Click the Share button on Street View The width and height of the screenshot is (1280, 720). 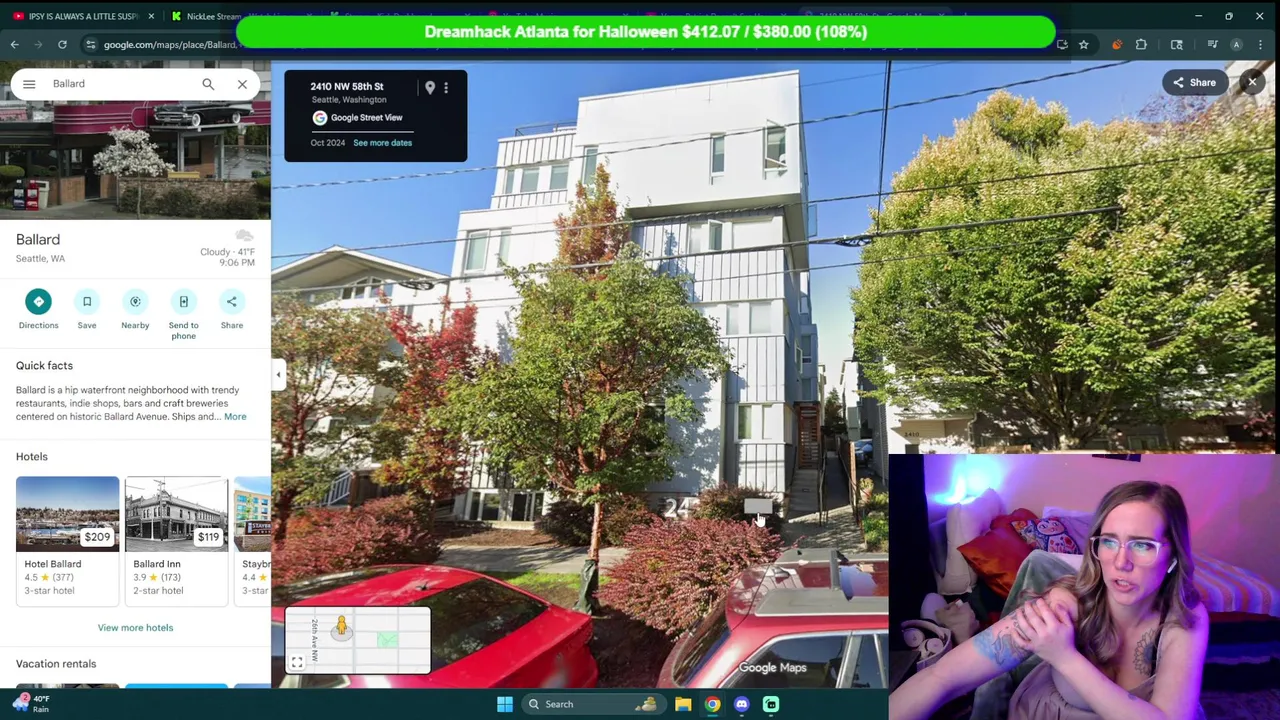click(x=1194, y=83)
